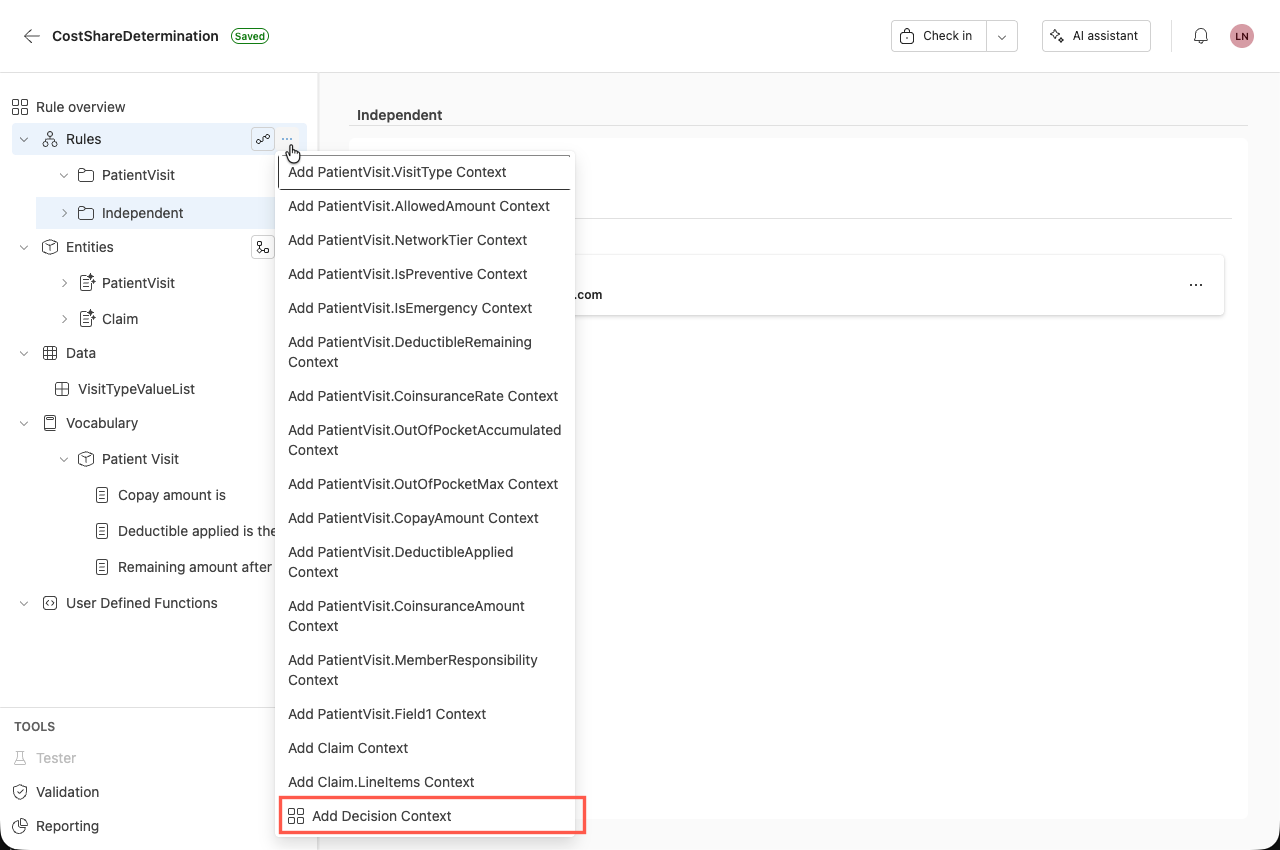Open the entity diagram icon beside Entities
This screenshot has height=850, width=1280.
[x=263, y=247]
